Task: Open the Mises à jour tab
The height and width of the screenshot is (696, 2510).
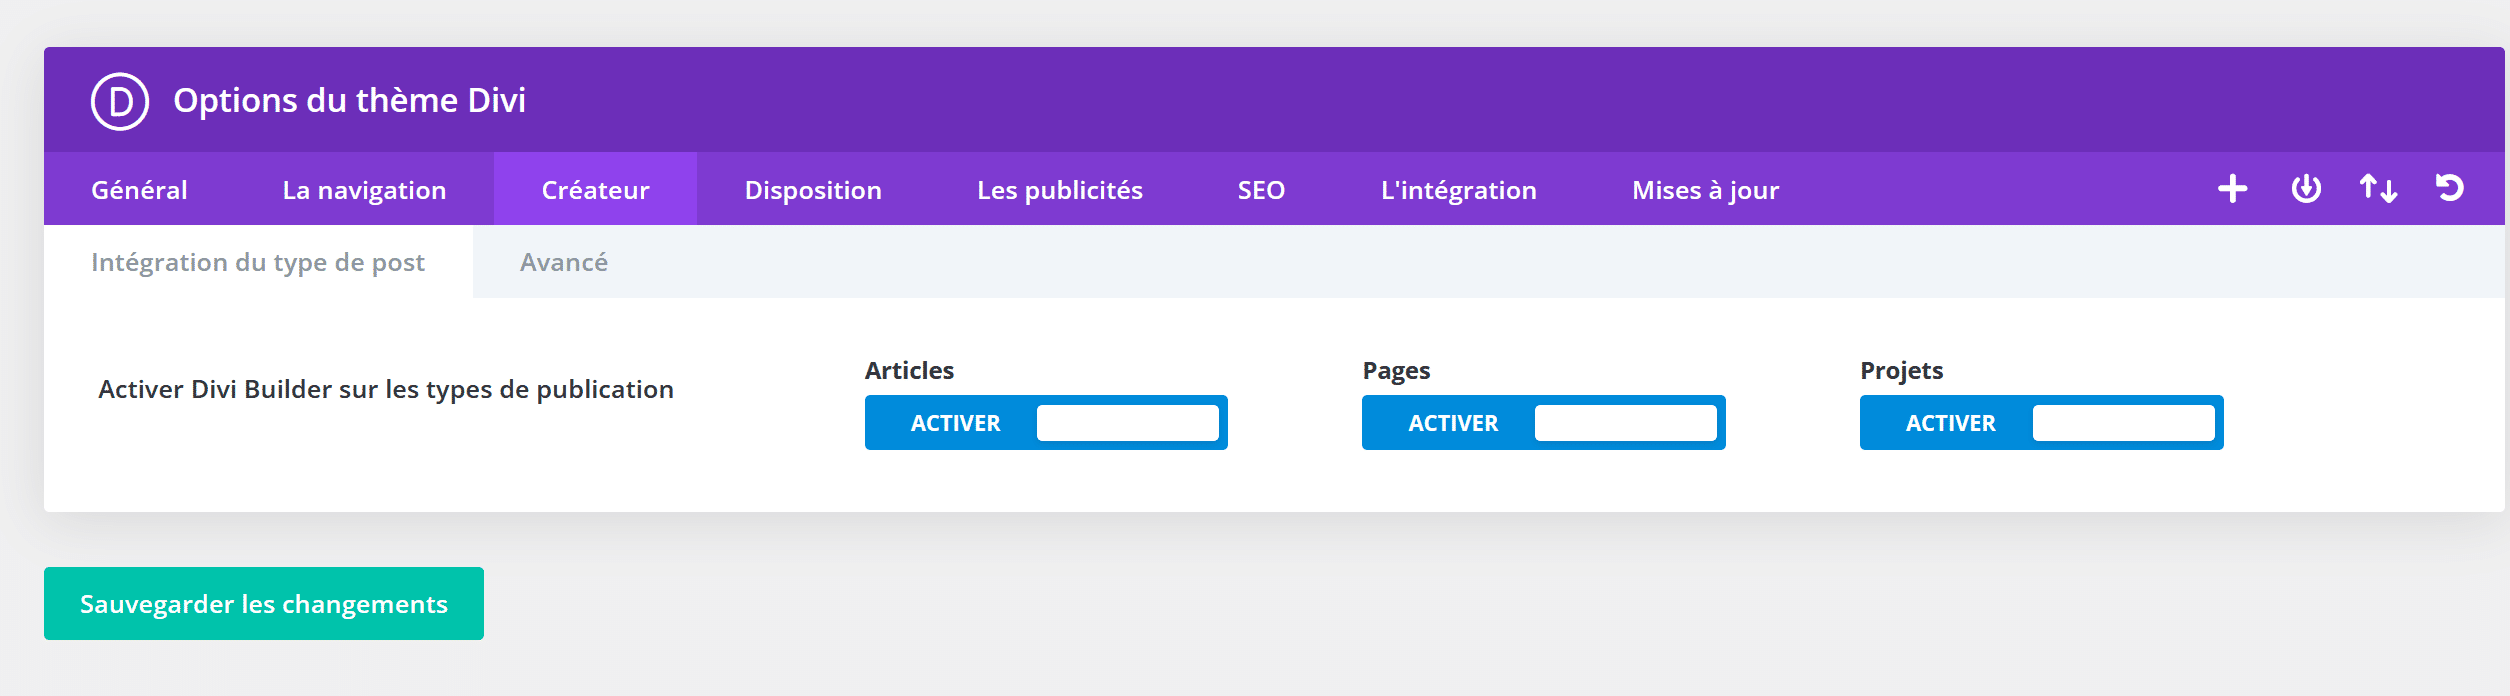Action: [x=1705, y=189]
